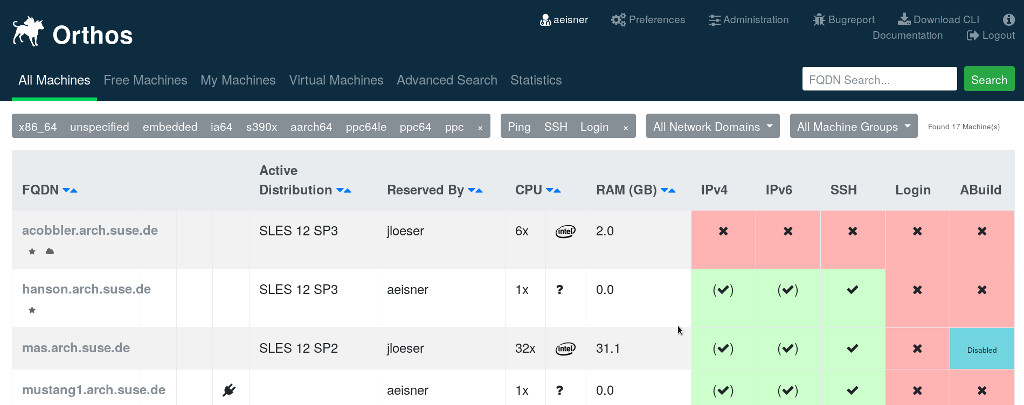Toggle x86_64 architecture filter
The height and width of the screenshot is (405, 1024).
(x=38, y=127)
